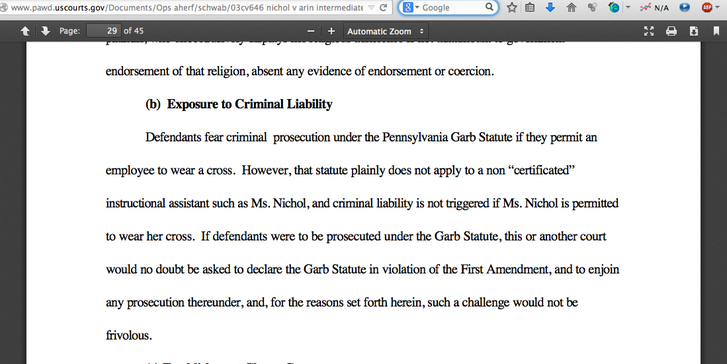Open the current view bookmark icon
Screen dimensions: 727x364
click(716, 31)
